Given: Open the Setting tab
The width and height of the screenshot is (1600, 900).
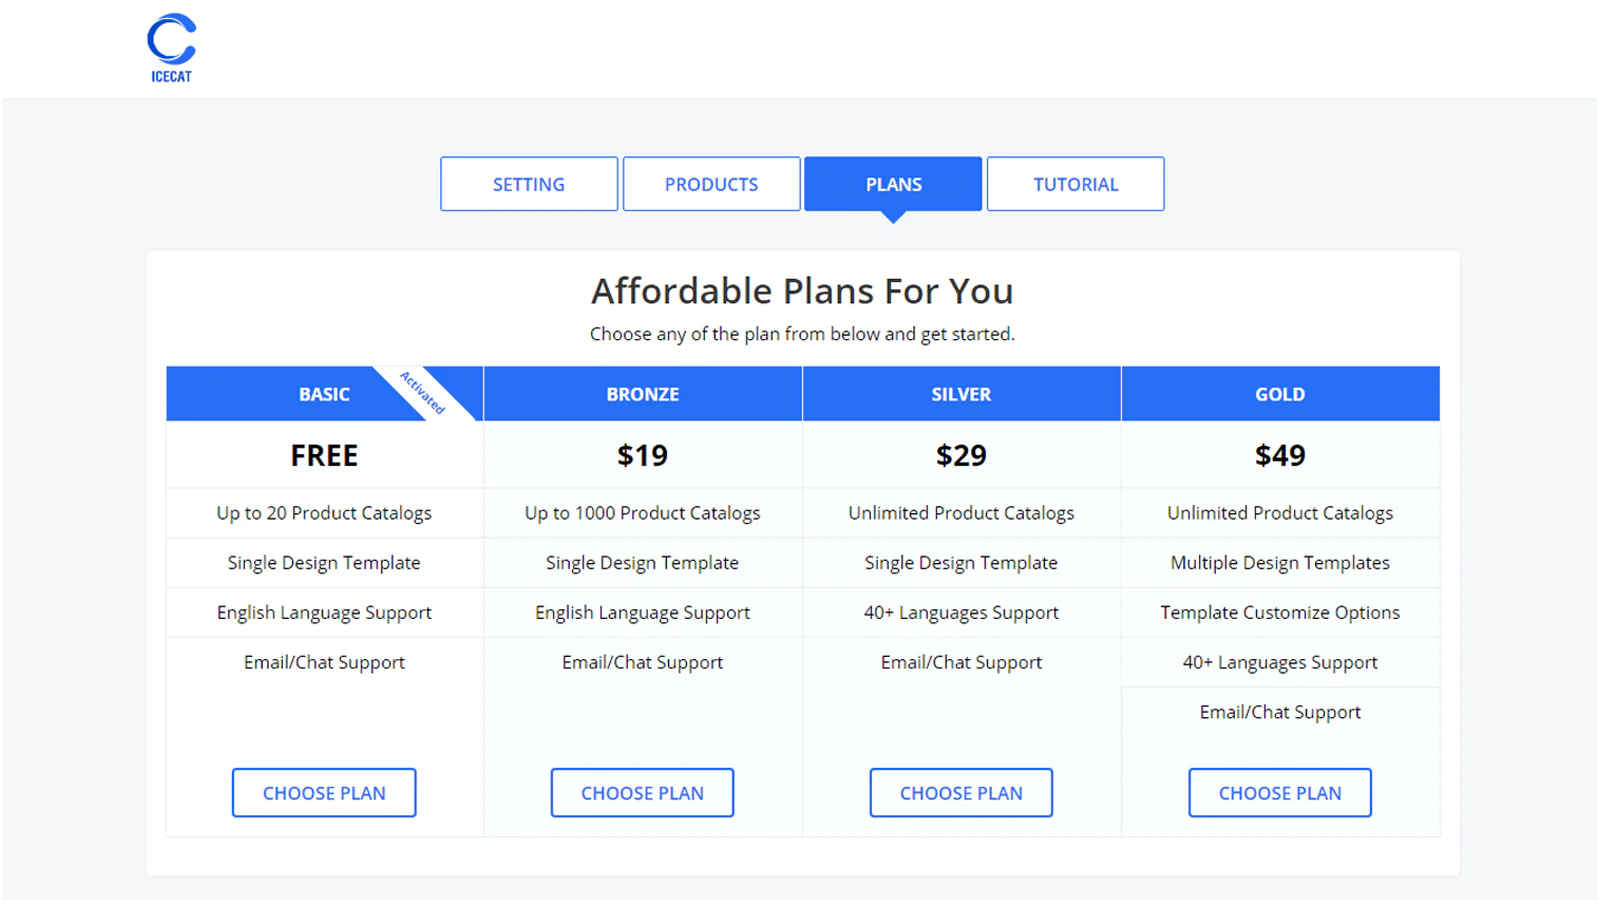Looking at the screenshot, I should point(529,184).
